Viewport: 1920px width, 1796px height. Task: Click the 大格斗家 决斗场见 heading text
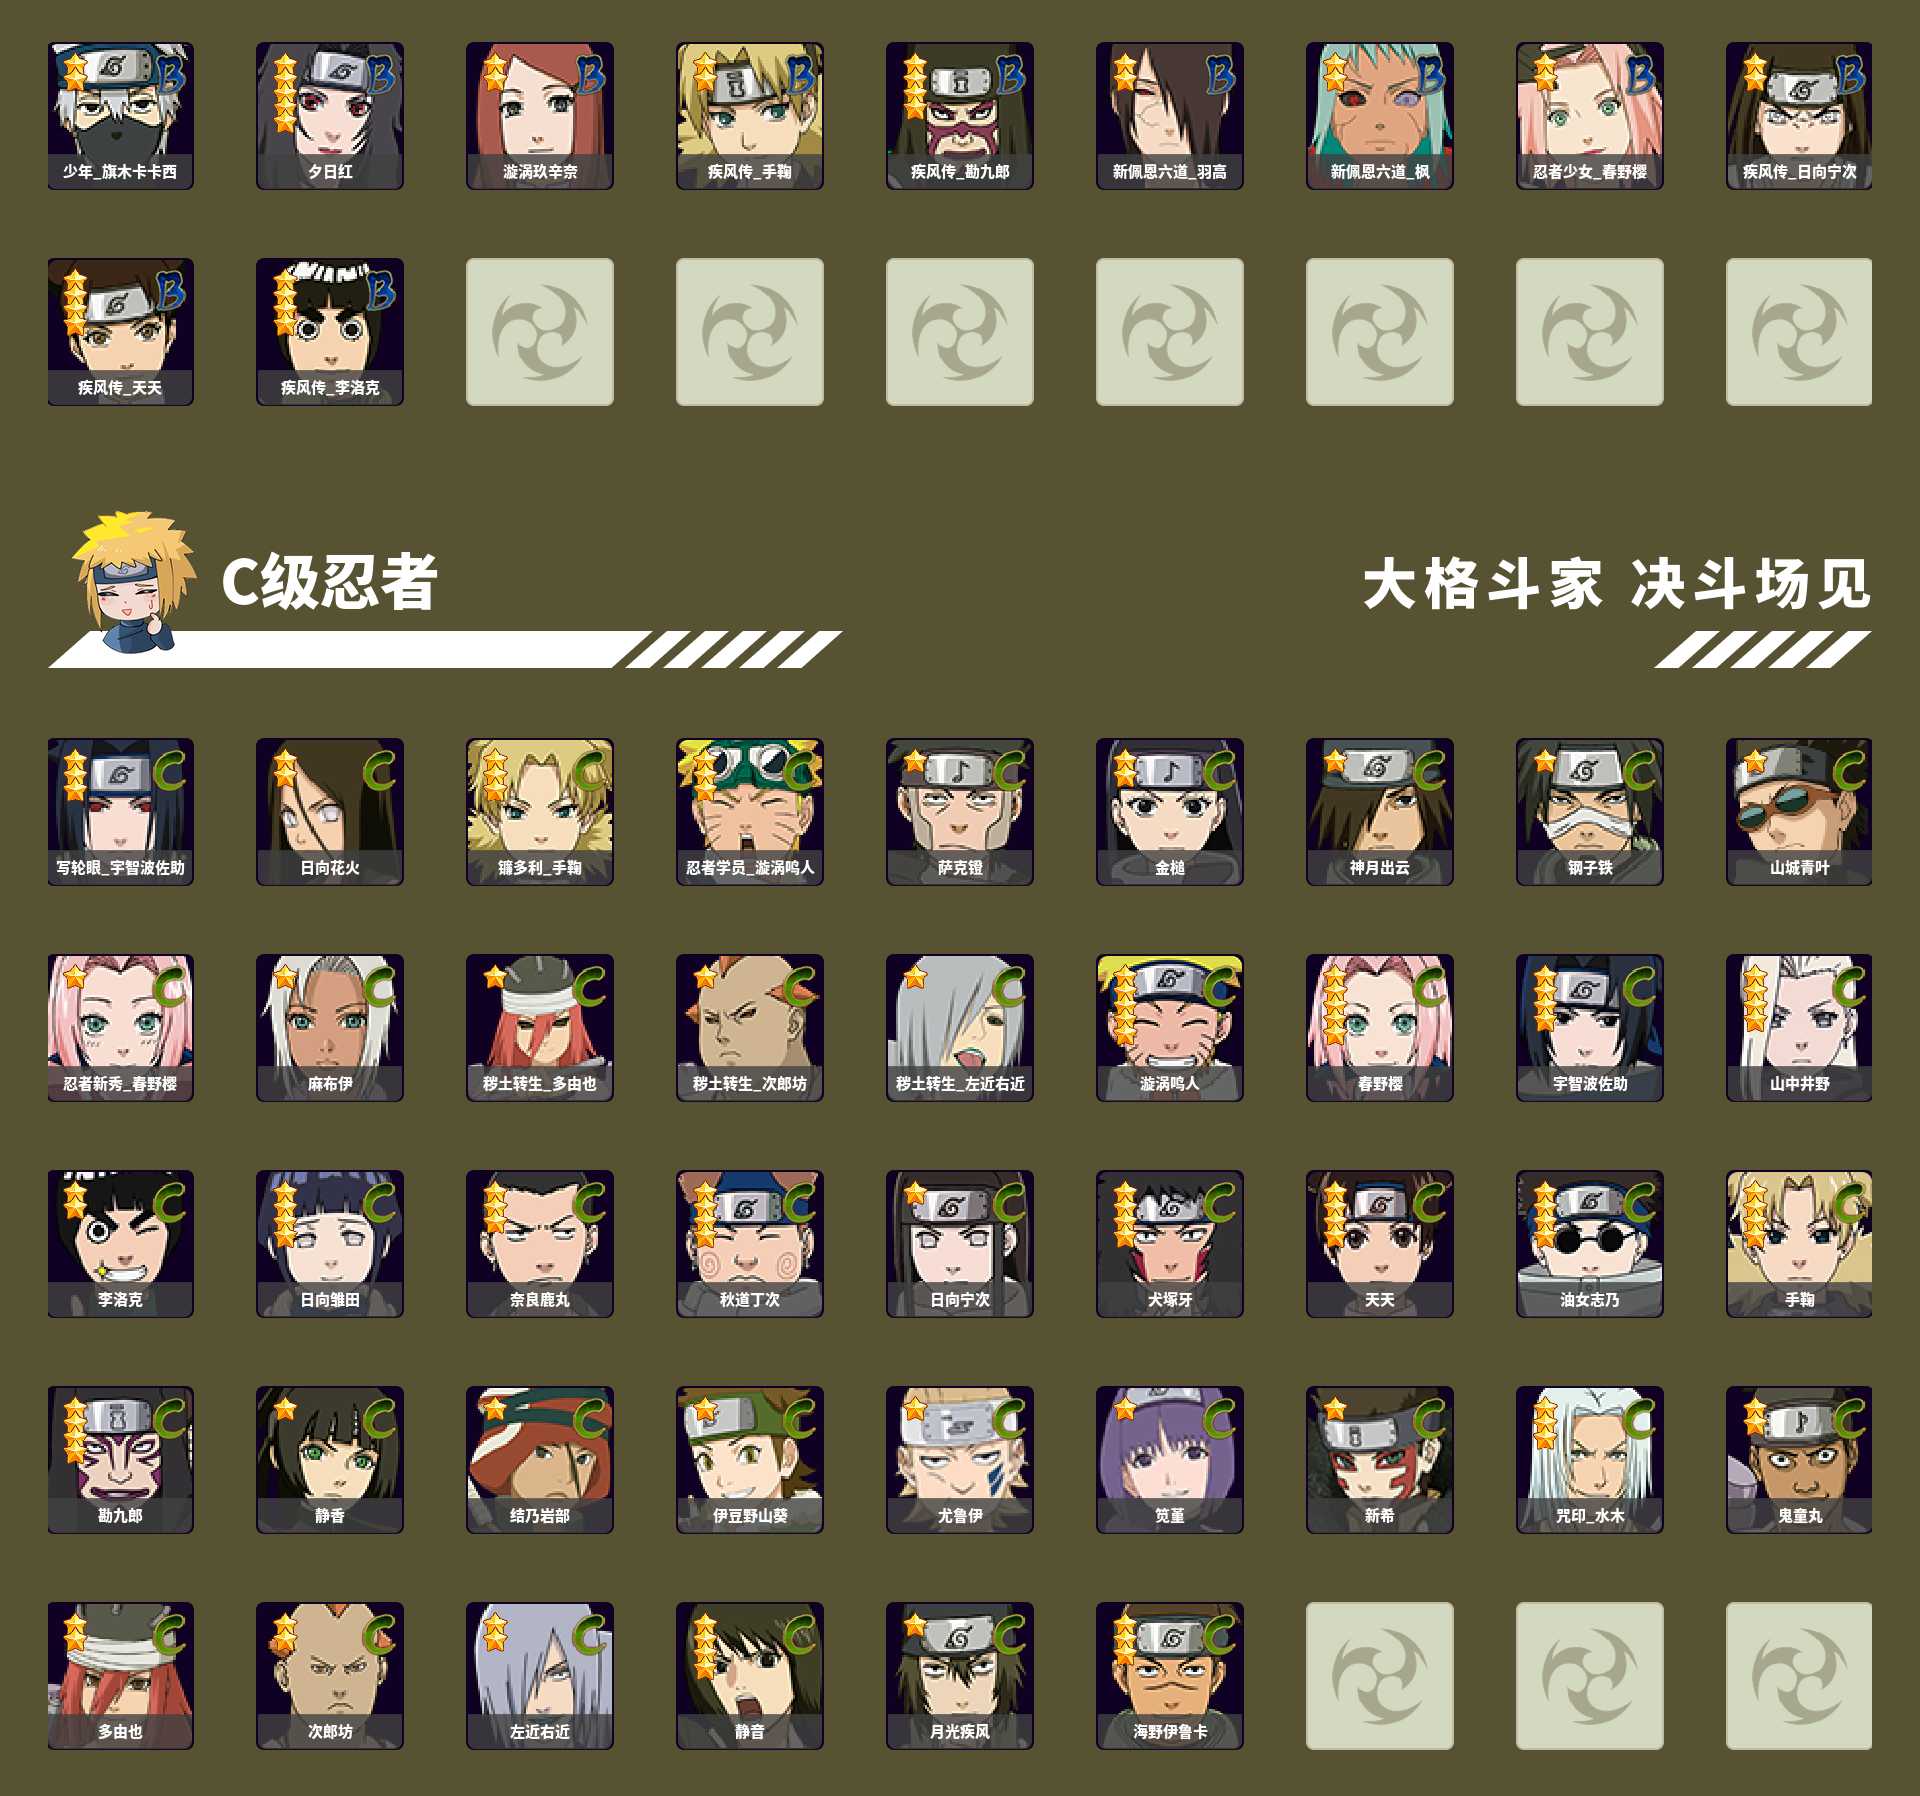tap(1616, 584)
